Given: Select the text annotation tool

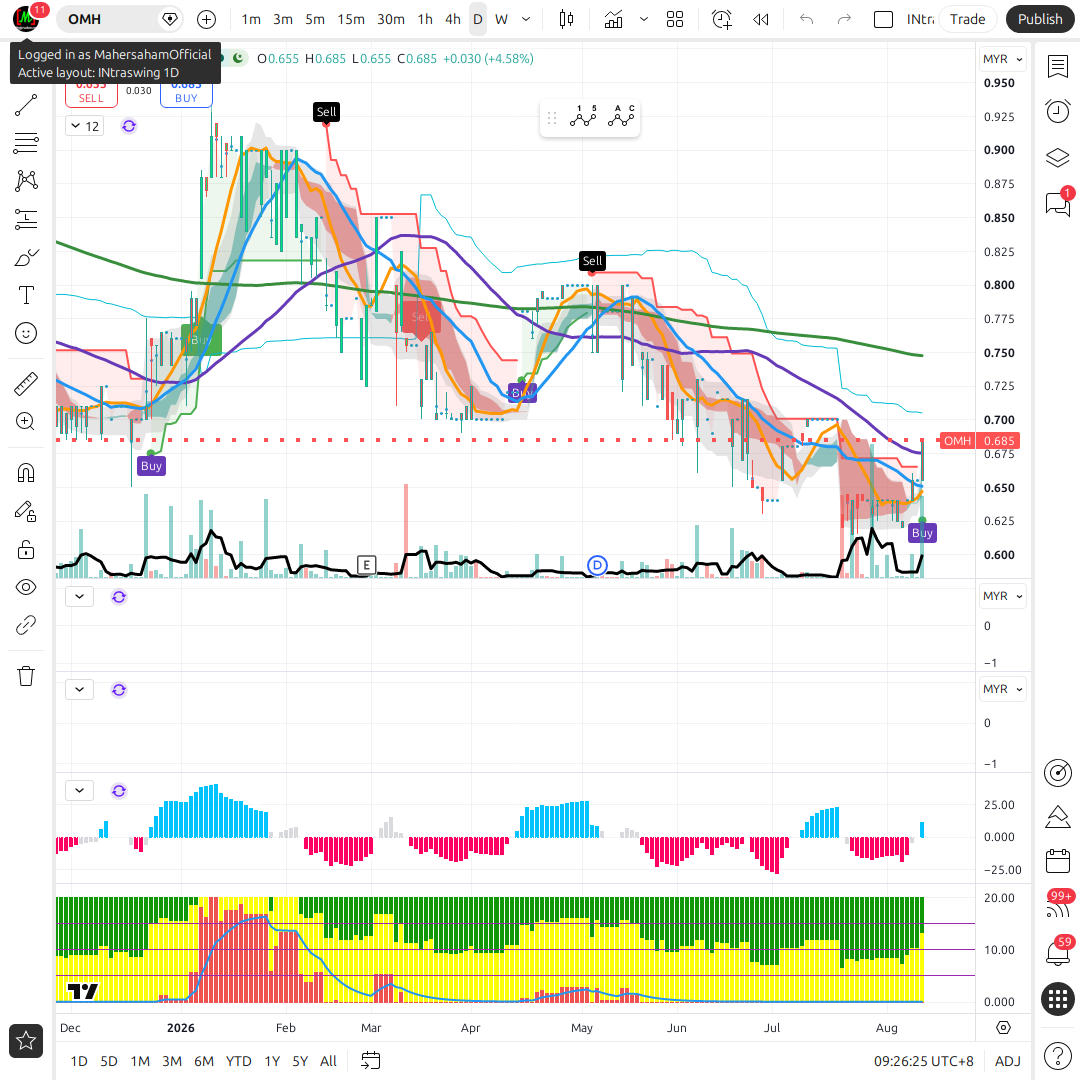Looking at the screenshot, I should coord(26,295).
